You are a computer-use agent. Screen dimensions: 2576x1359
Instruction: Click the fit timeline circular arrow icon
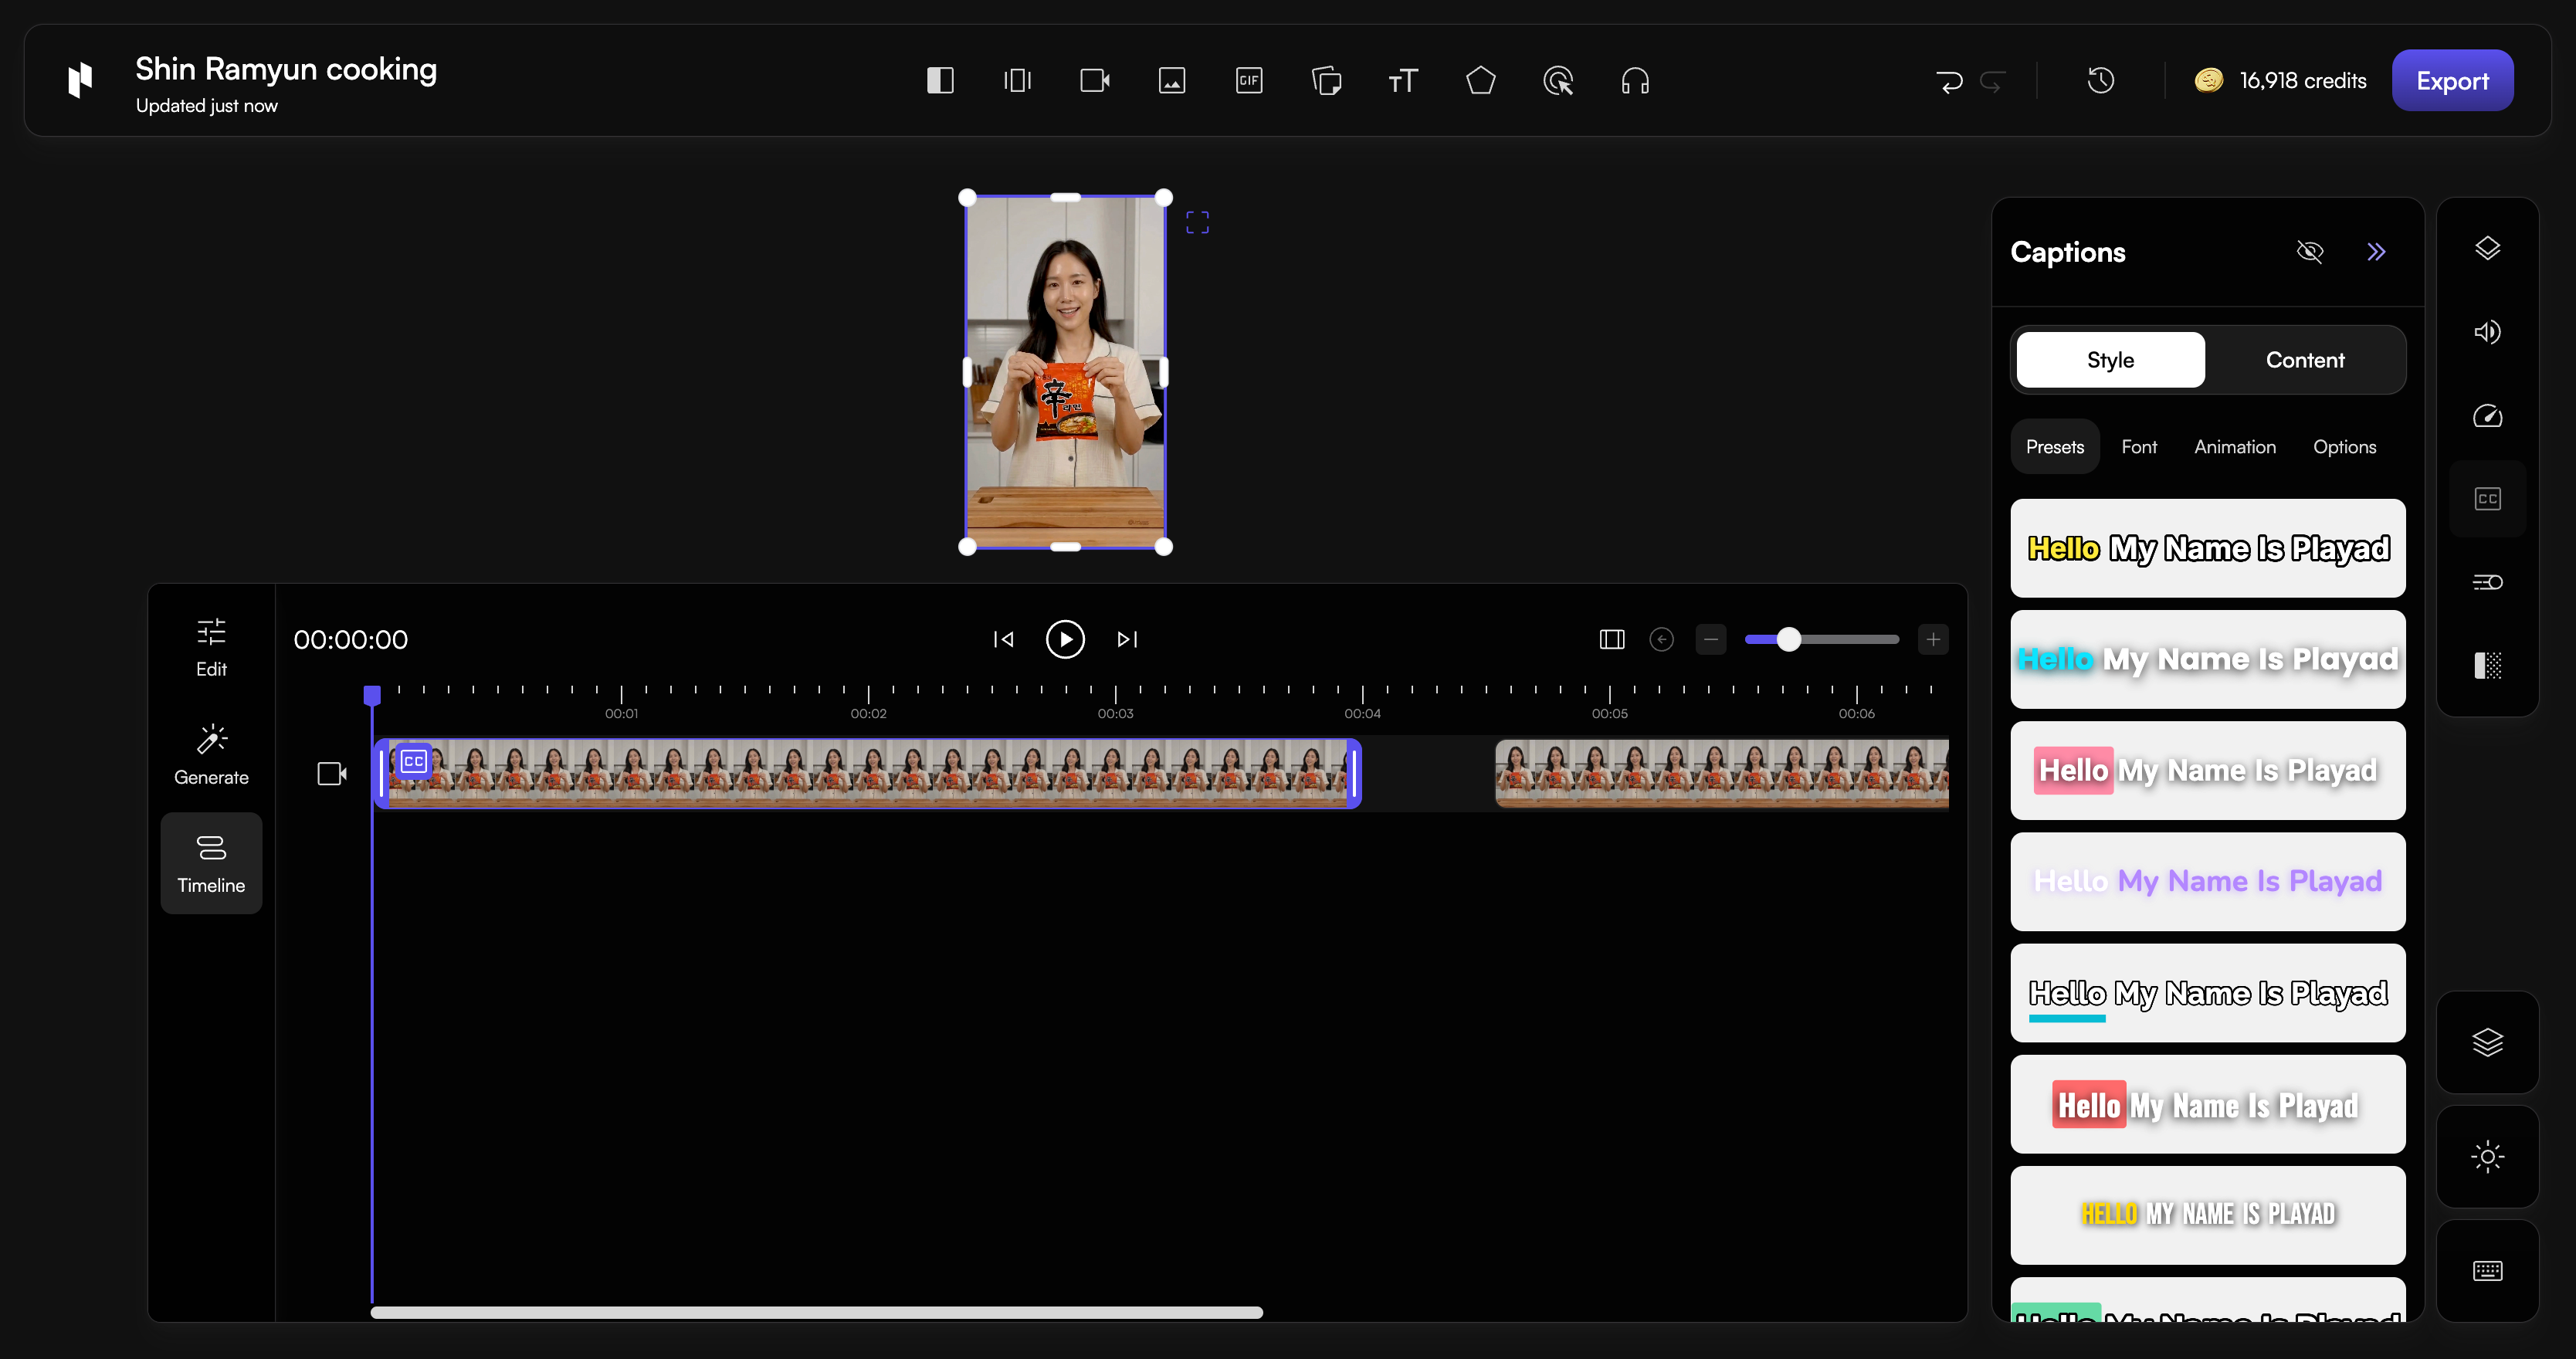click(x=1661, y=639)
